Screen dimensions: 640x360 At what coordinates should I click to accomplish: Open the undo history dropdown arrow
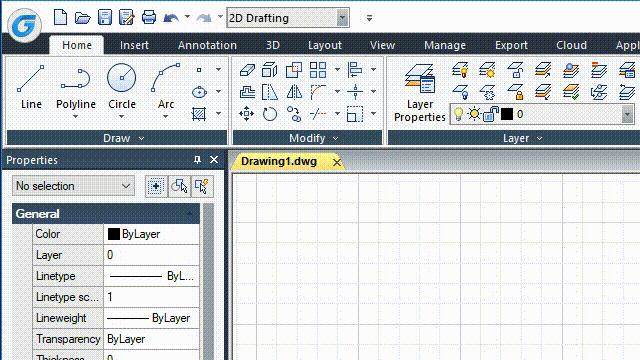tap(187, 17)
